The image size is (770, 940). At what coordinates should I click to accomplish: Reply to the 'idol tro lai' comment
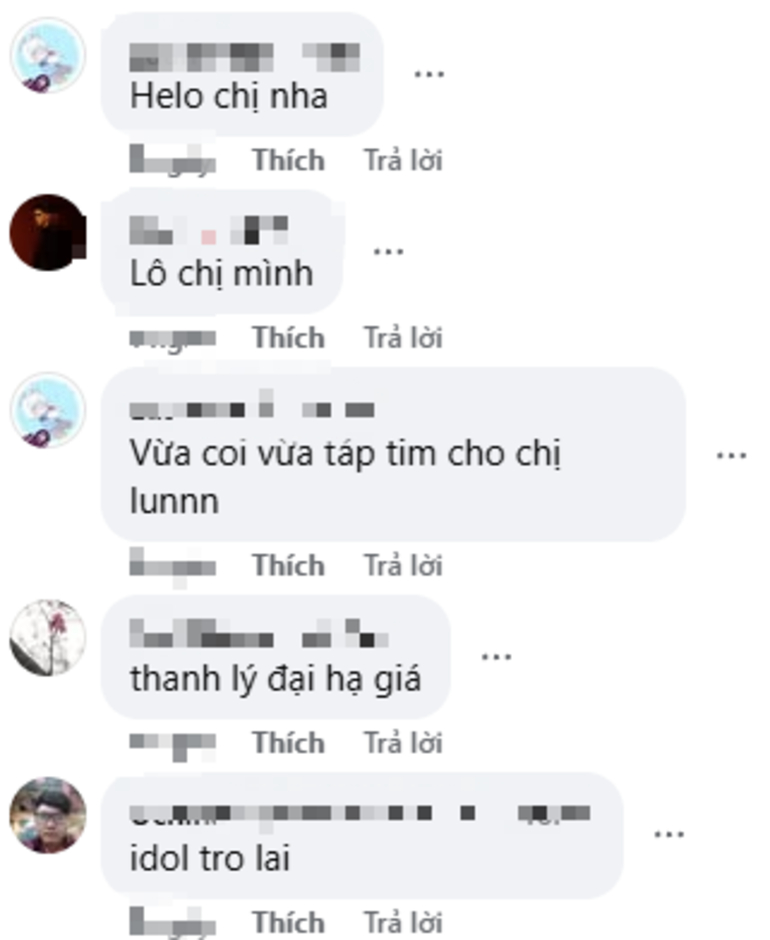(404, 922)
